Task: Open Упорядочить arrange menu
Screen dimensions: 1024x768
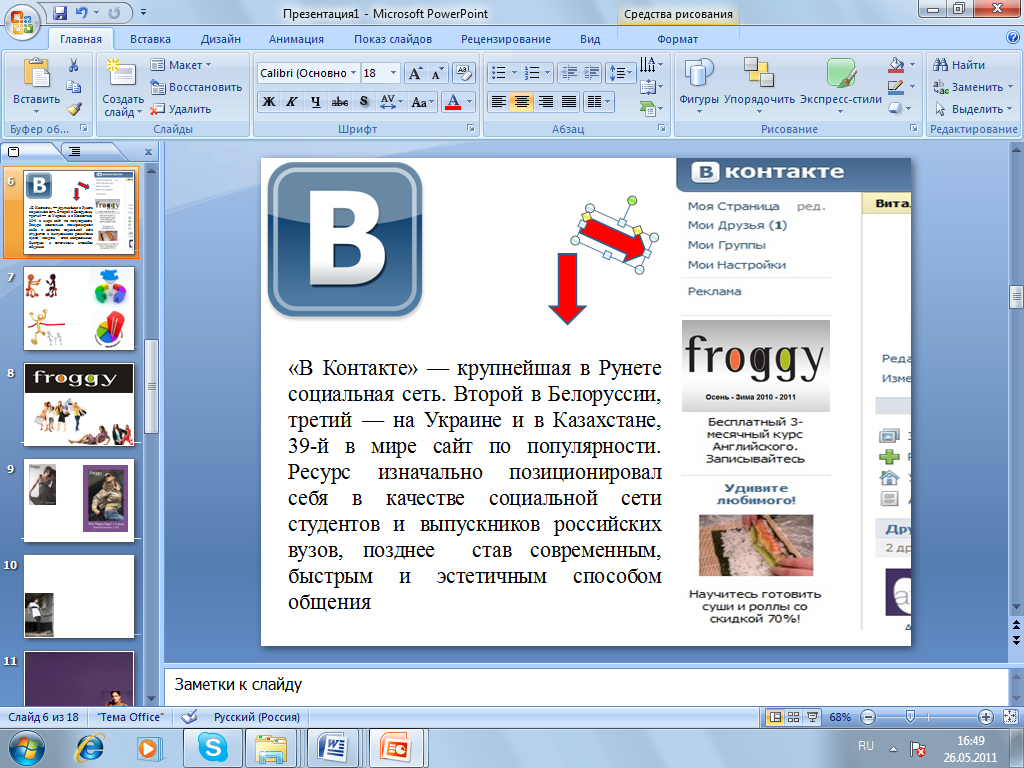Action: (759, 85)
